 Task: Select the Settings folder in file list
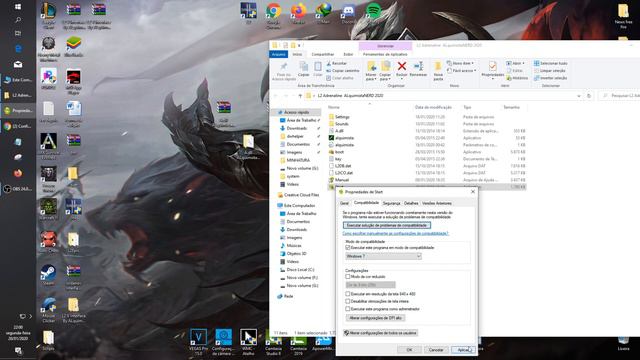tap(342, 117)
